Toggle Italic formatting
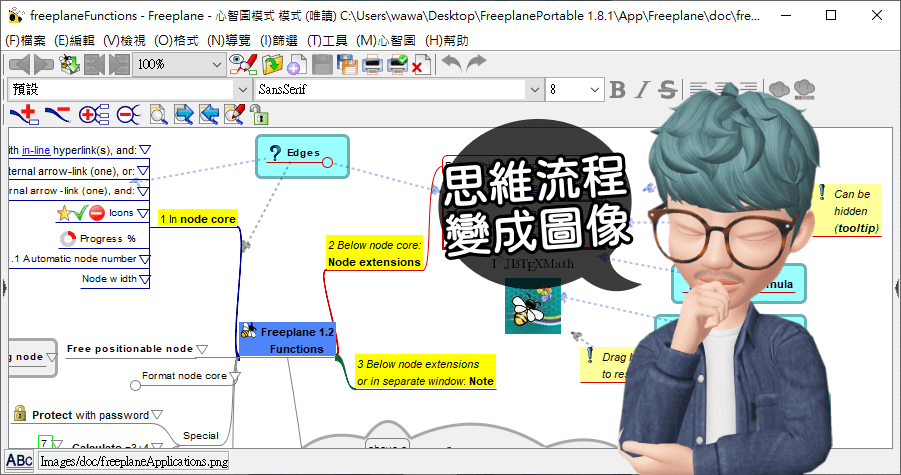 (642, 90)
